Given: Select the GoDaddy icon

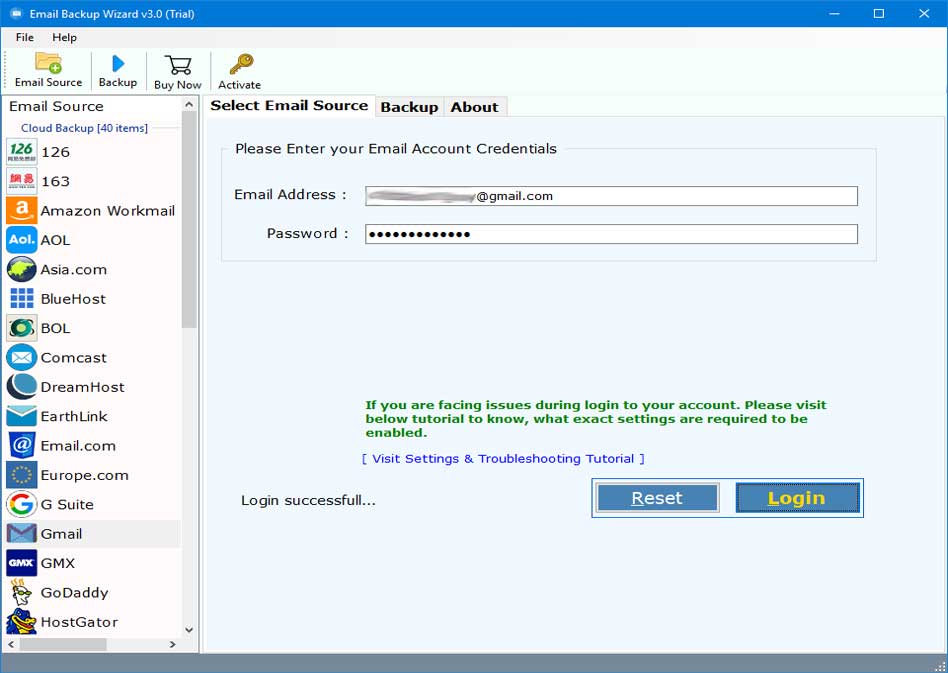Looking at the screenshot, I should pyautogui.click(x=22, y=593).
